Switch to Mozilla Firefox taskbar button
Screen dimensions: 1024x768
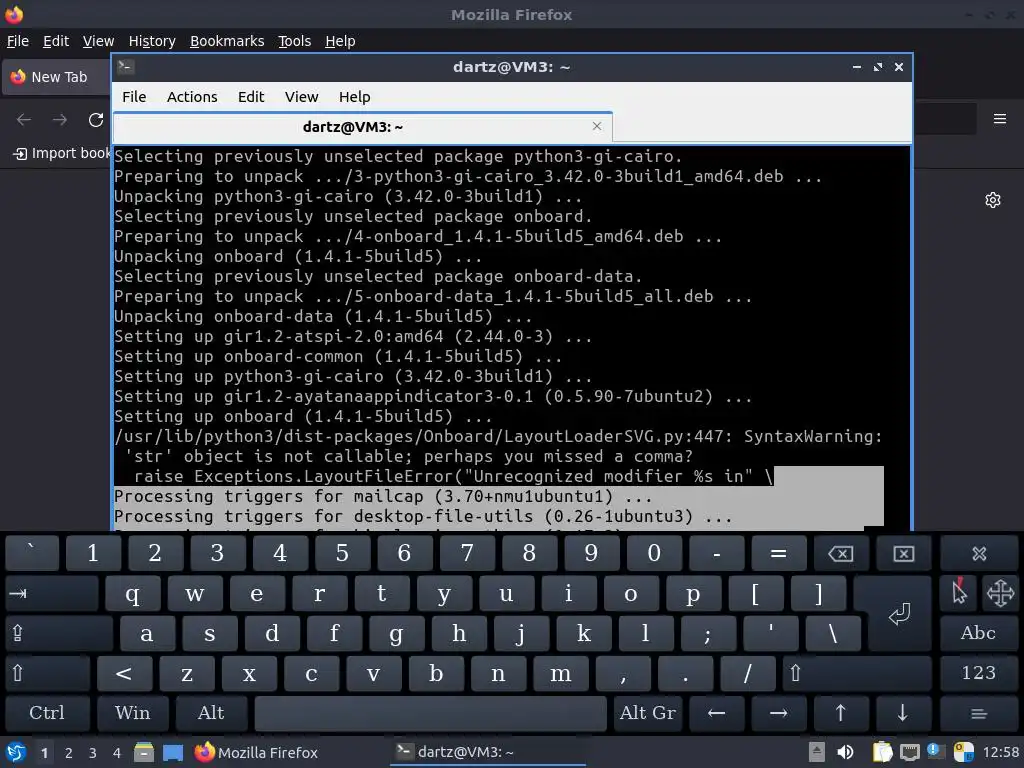256,752
